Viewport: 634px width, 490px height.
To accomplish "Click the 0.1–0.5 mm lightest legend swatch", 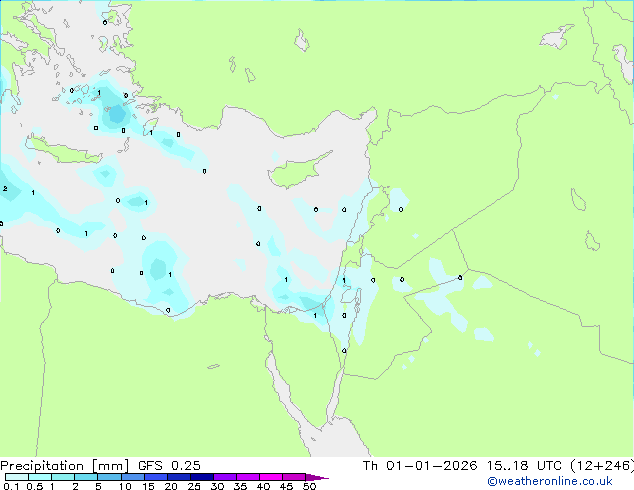I will point(17,477).
